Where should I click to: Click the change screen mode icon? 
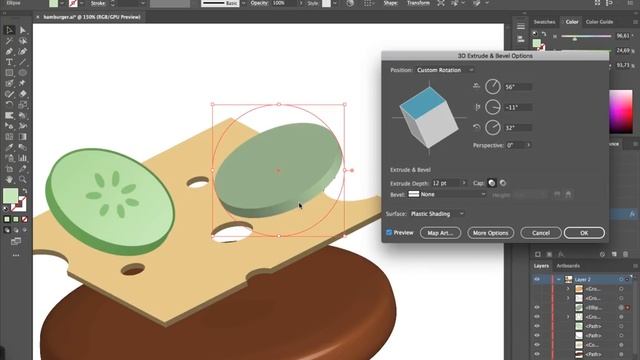16,242
